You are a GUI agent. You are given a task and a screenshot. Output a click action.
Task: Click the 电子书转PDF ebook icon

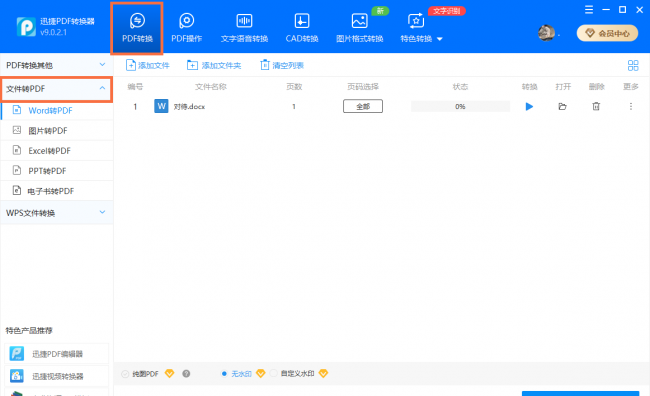pyautogui.click(x=17, y=190)
